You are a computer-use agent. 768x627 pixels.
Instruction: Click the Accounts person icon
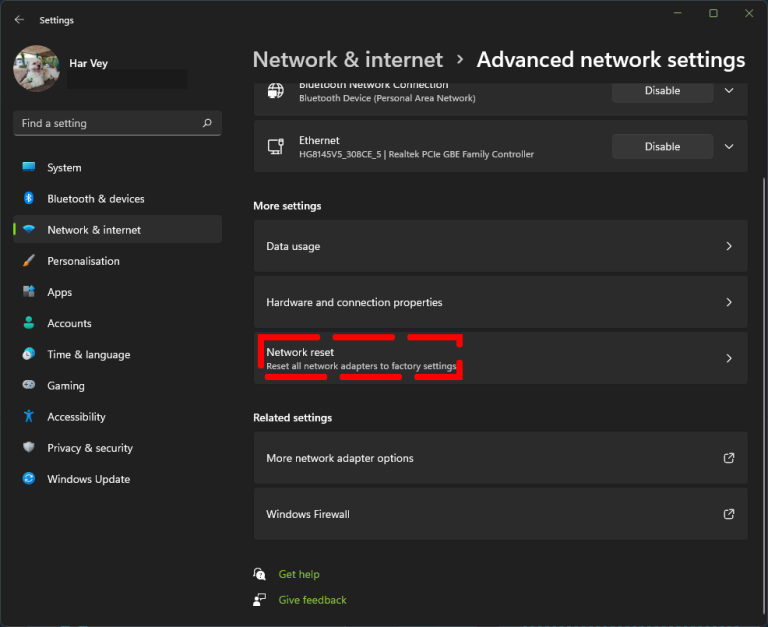click(x=29, y=323)
